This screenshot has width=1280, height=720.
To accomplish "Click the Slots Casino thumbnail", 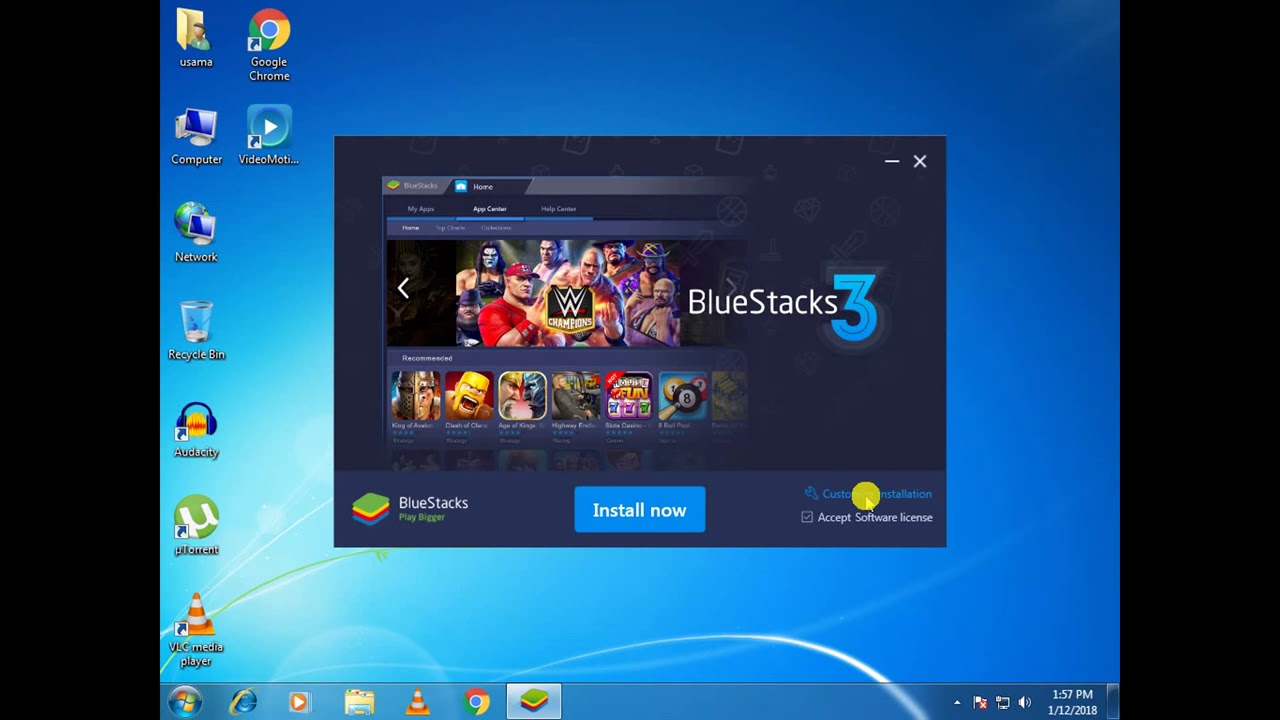I will [x=629, y=395].
